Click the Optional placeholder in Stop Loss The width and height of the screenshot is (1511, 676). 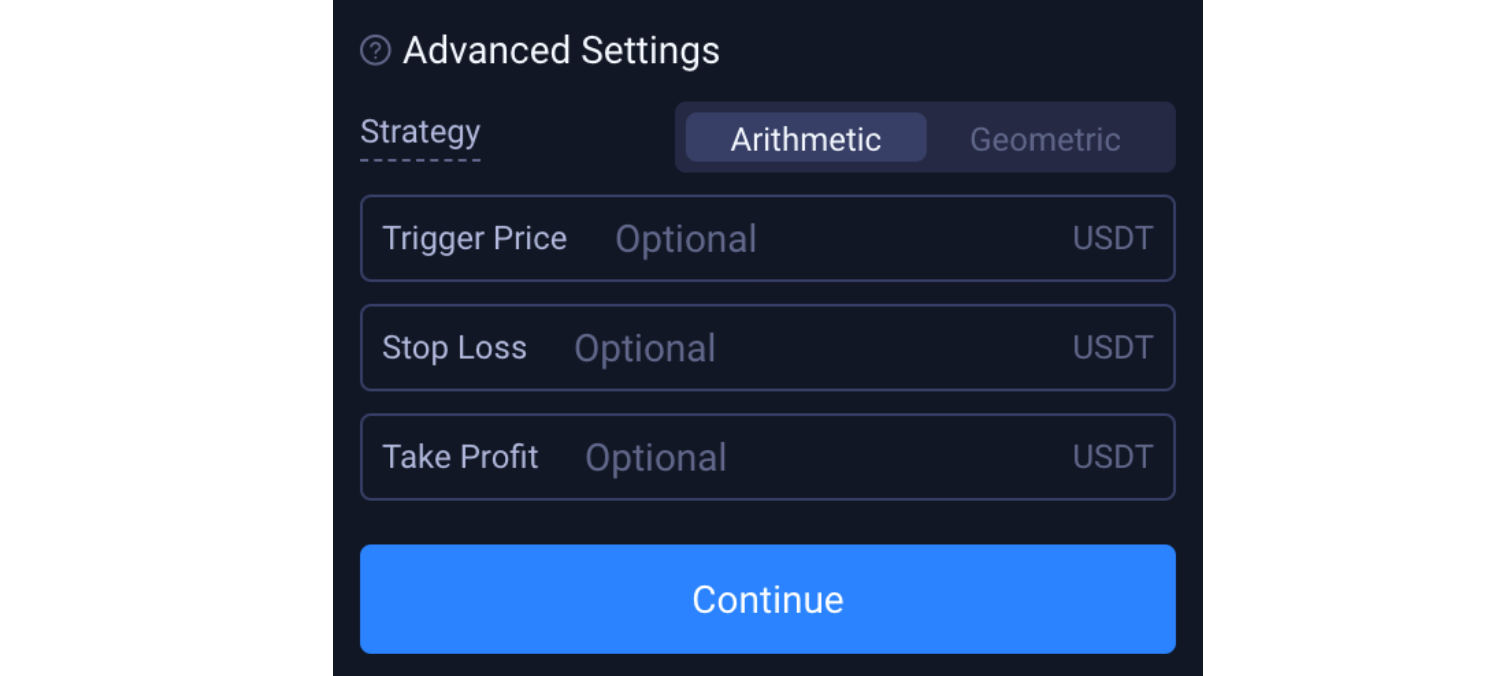click(x=645, y=348)
